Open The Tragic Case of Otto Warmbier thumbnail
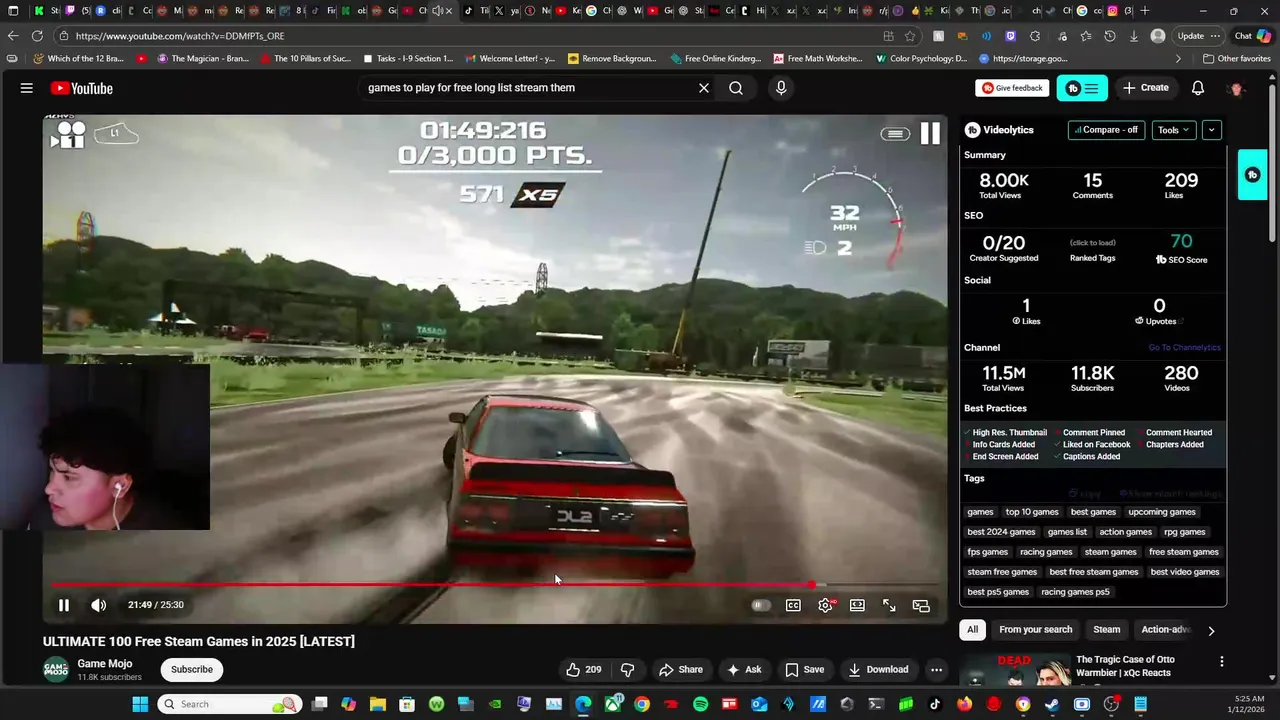 click(x=1014, y=669)
